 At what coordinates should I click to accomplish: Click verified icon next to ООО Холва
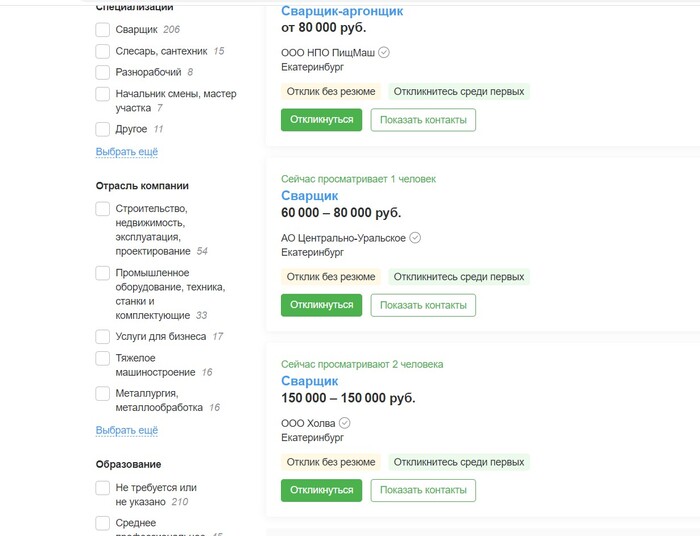click(345, 423)
